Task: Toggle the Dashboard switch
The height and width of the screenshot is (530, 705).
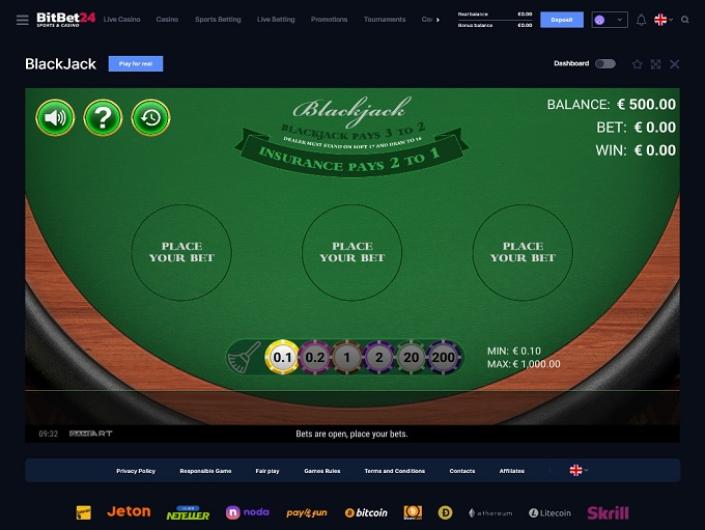Action: [605, 64]
